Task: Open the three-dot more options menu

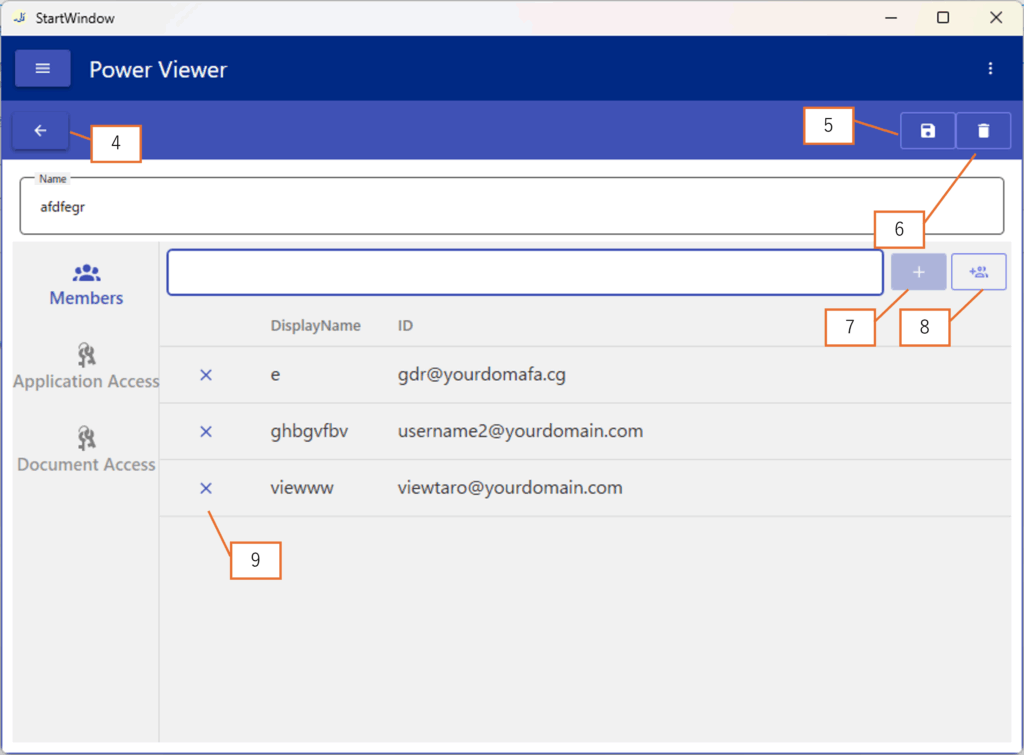Action: click(x=990, y=69)
